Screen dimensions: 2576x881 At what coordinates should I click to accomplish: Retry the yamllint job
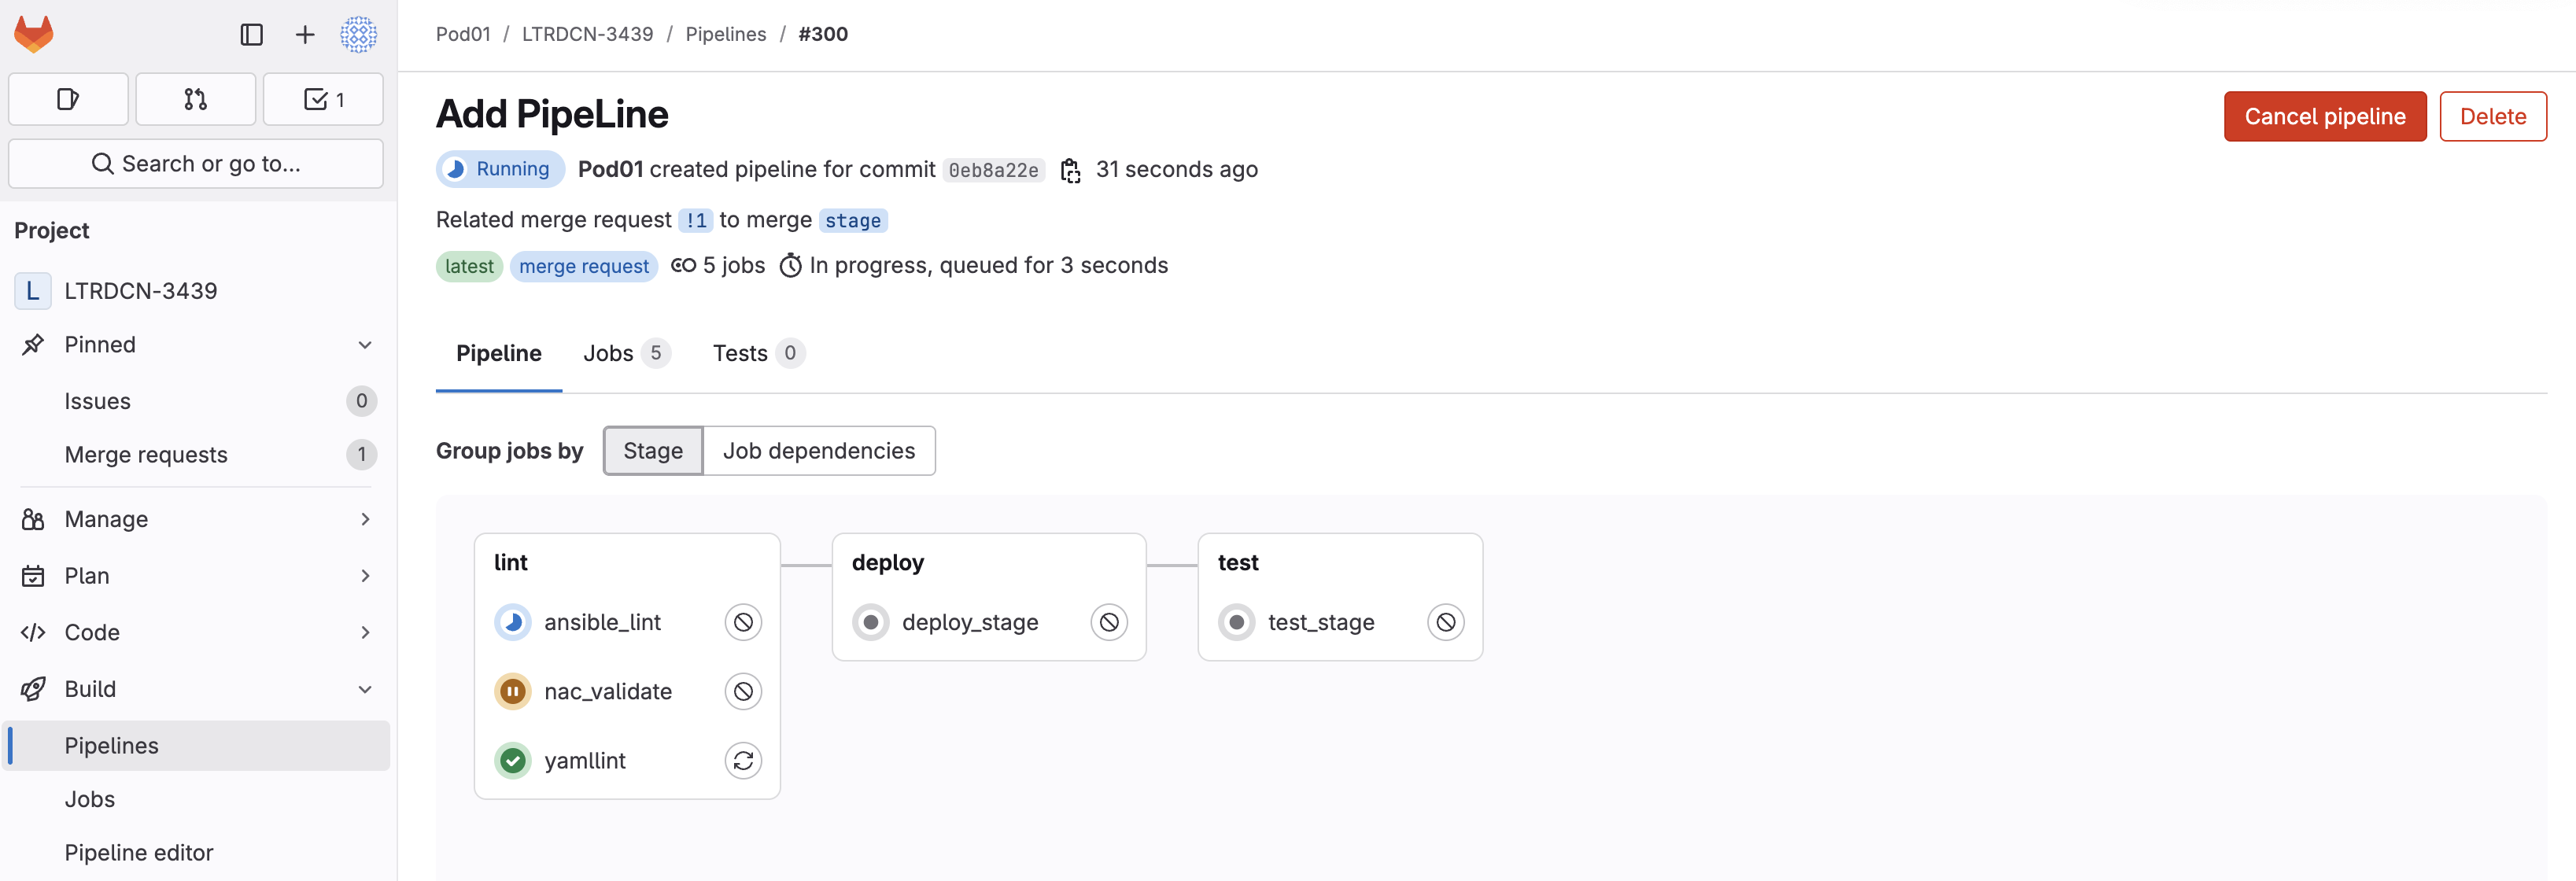(743, 761)
